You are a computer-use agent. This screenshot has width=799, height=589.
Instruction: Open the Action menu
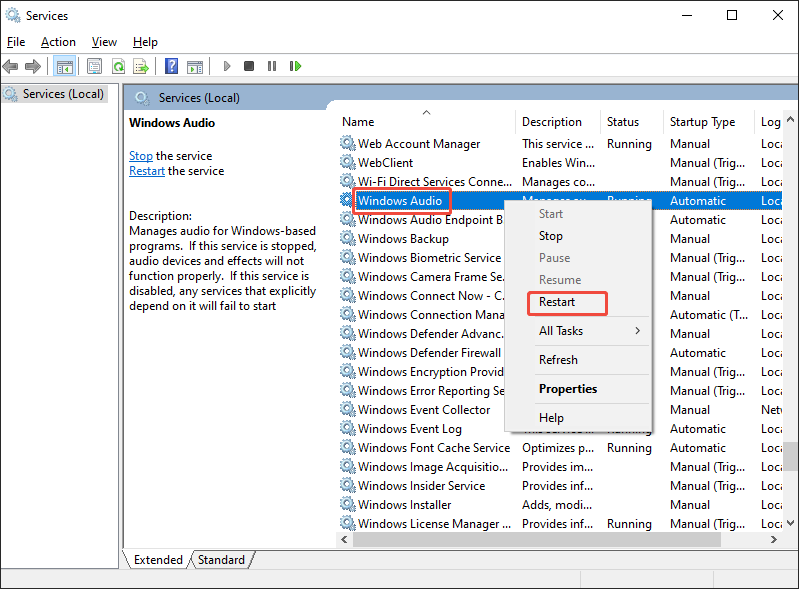coord(58,42)
